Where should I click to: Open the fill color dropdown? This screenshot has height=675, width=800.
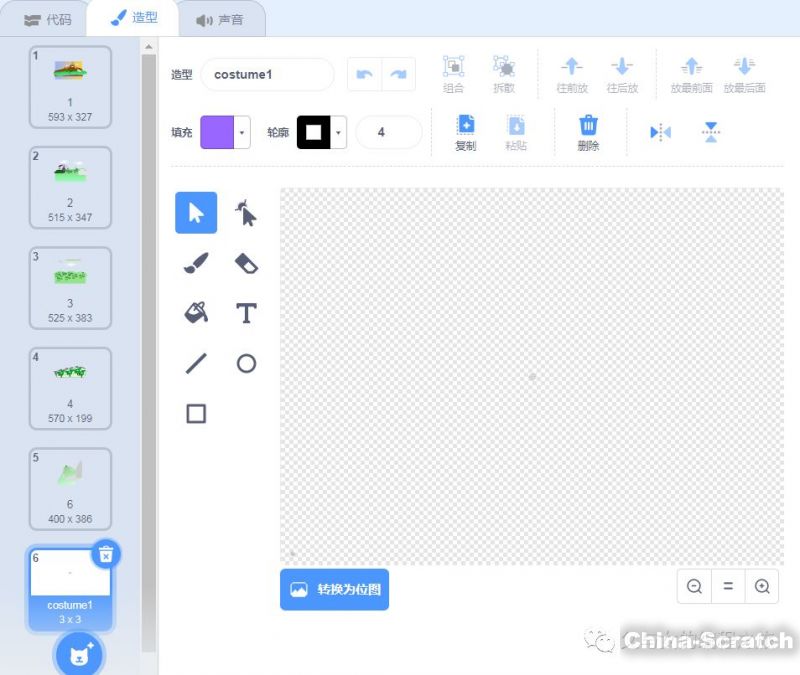[242, 132]
